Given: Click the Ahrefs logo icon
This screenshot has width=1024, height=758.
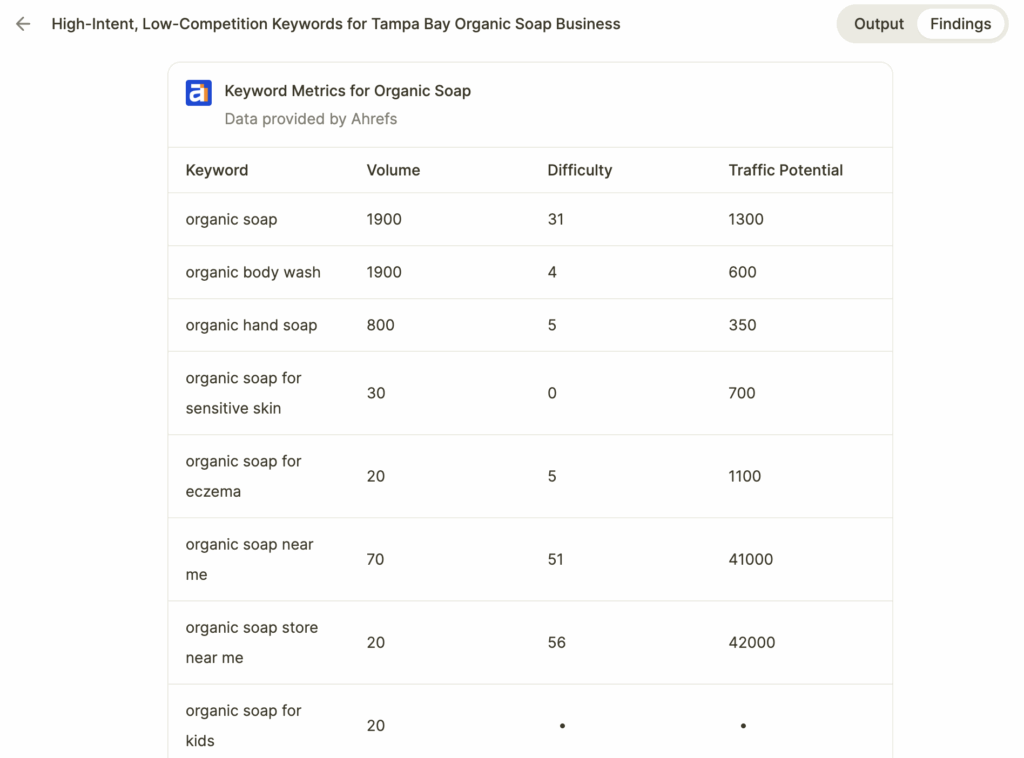Looking at the screenshot, I should point(199,93).
